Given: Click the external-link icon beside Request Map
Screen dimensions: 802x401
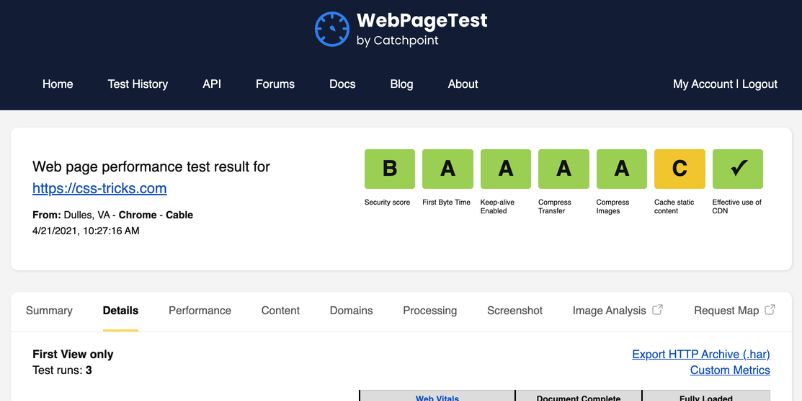Looking at the screenshot, I should [x=770, y=310].
